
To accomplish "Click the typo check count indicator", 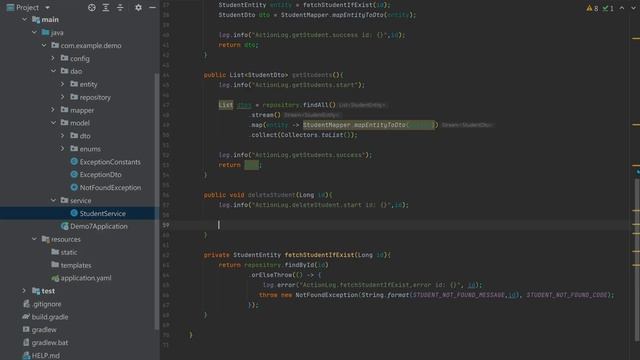I will pos(608,8).
